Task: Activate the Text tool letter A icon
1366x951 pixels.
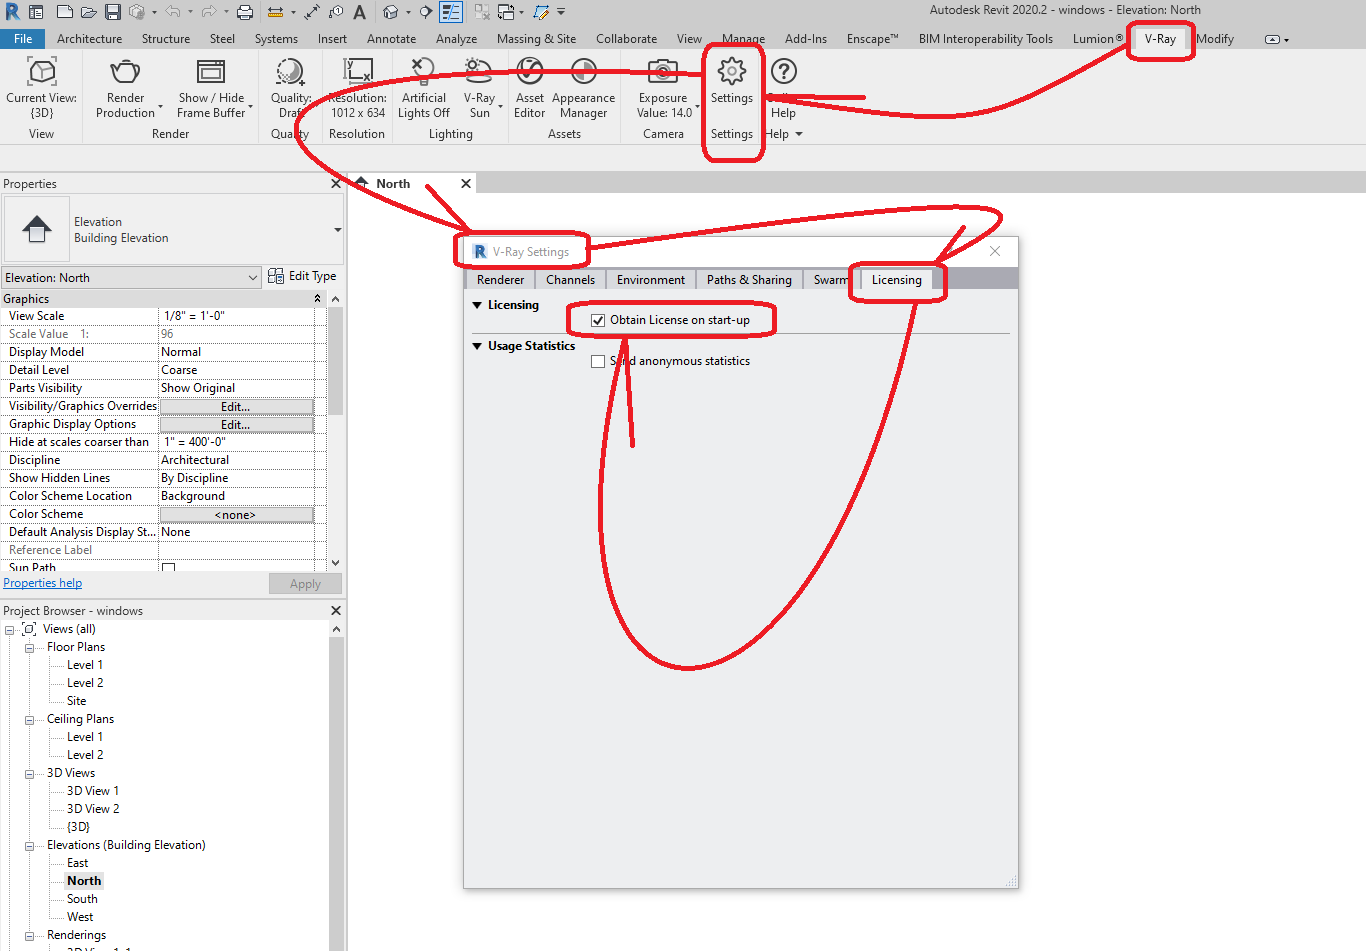Action: coord(360,12)
